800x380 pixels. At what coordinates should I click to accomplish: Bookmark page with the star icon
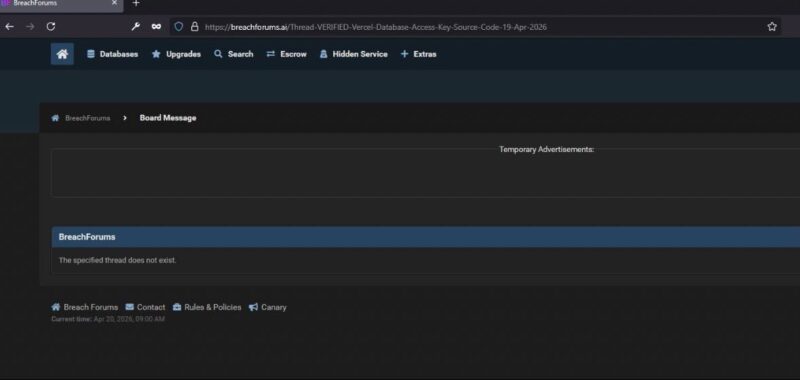pos(772,27)
